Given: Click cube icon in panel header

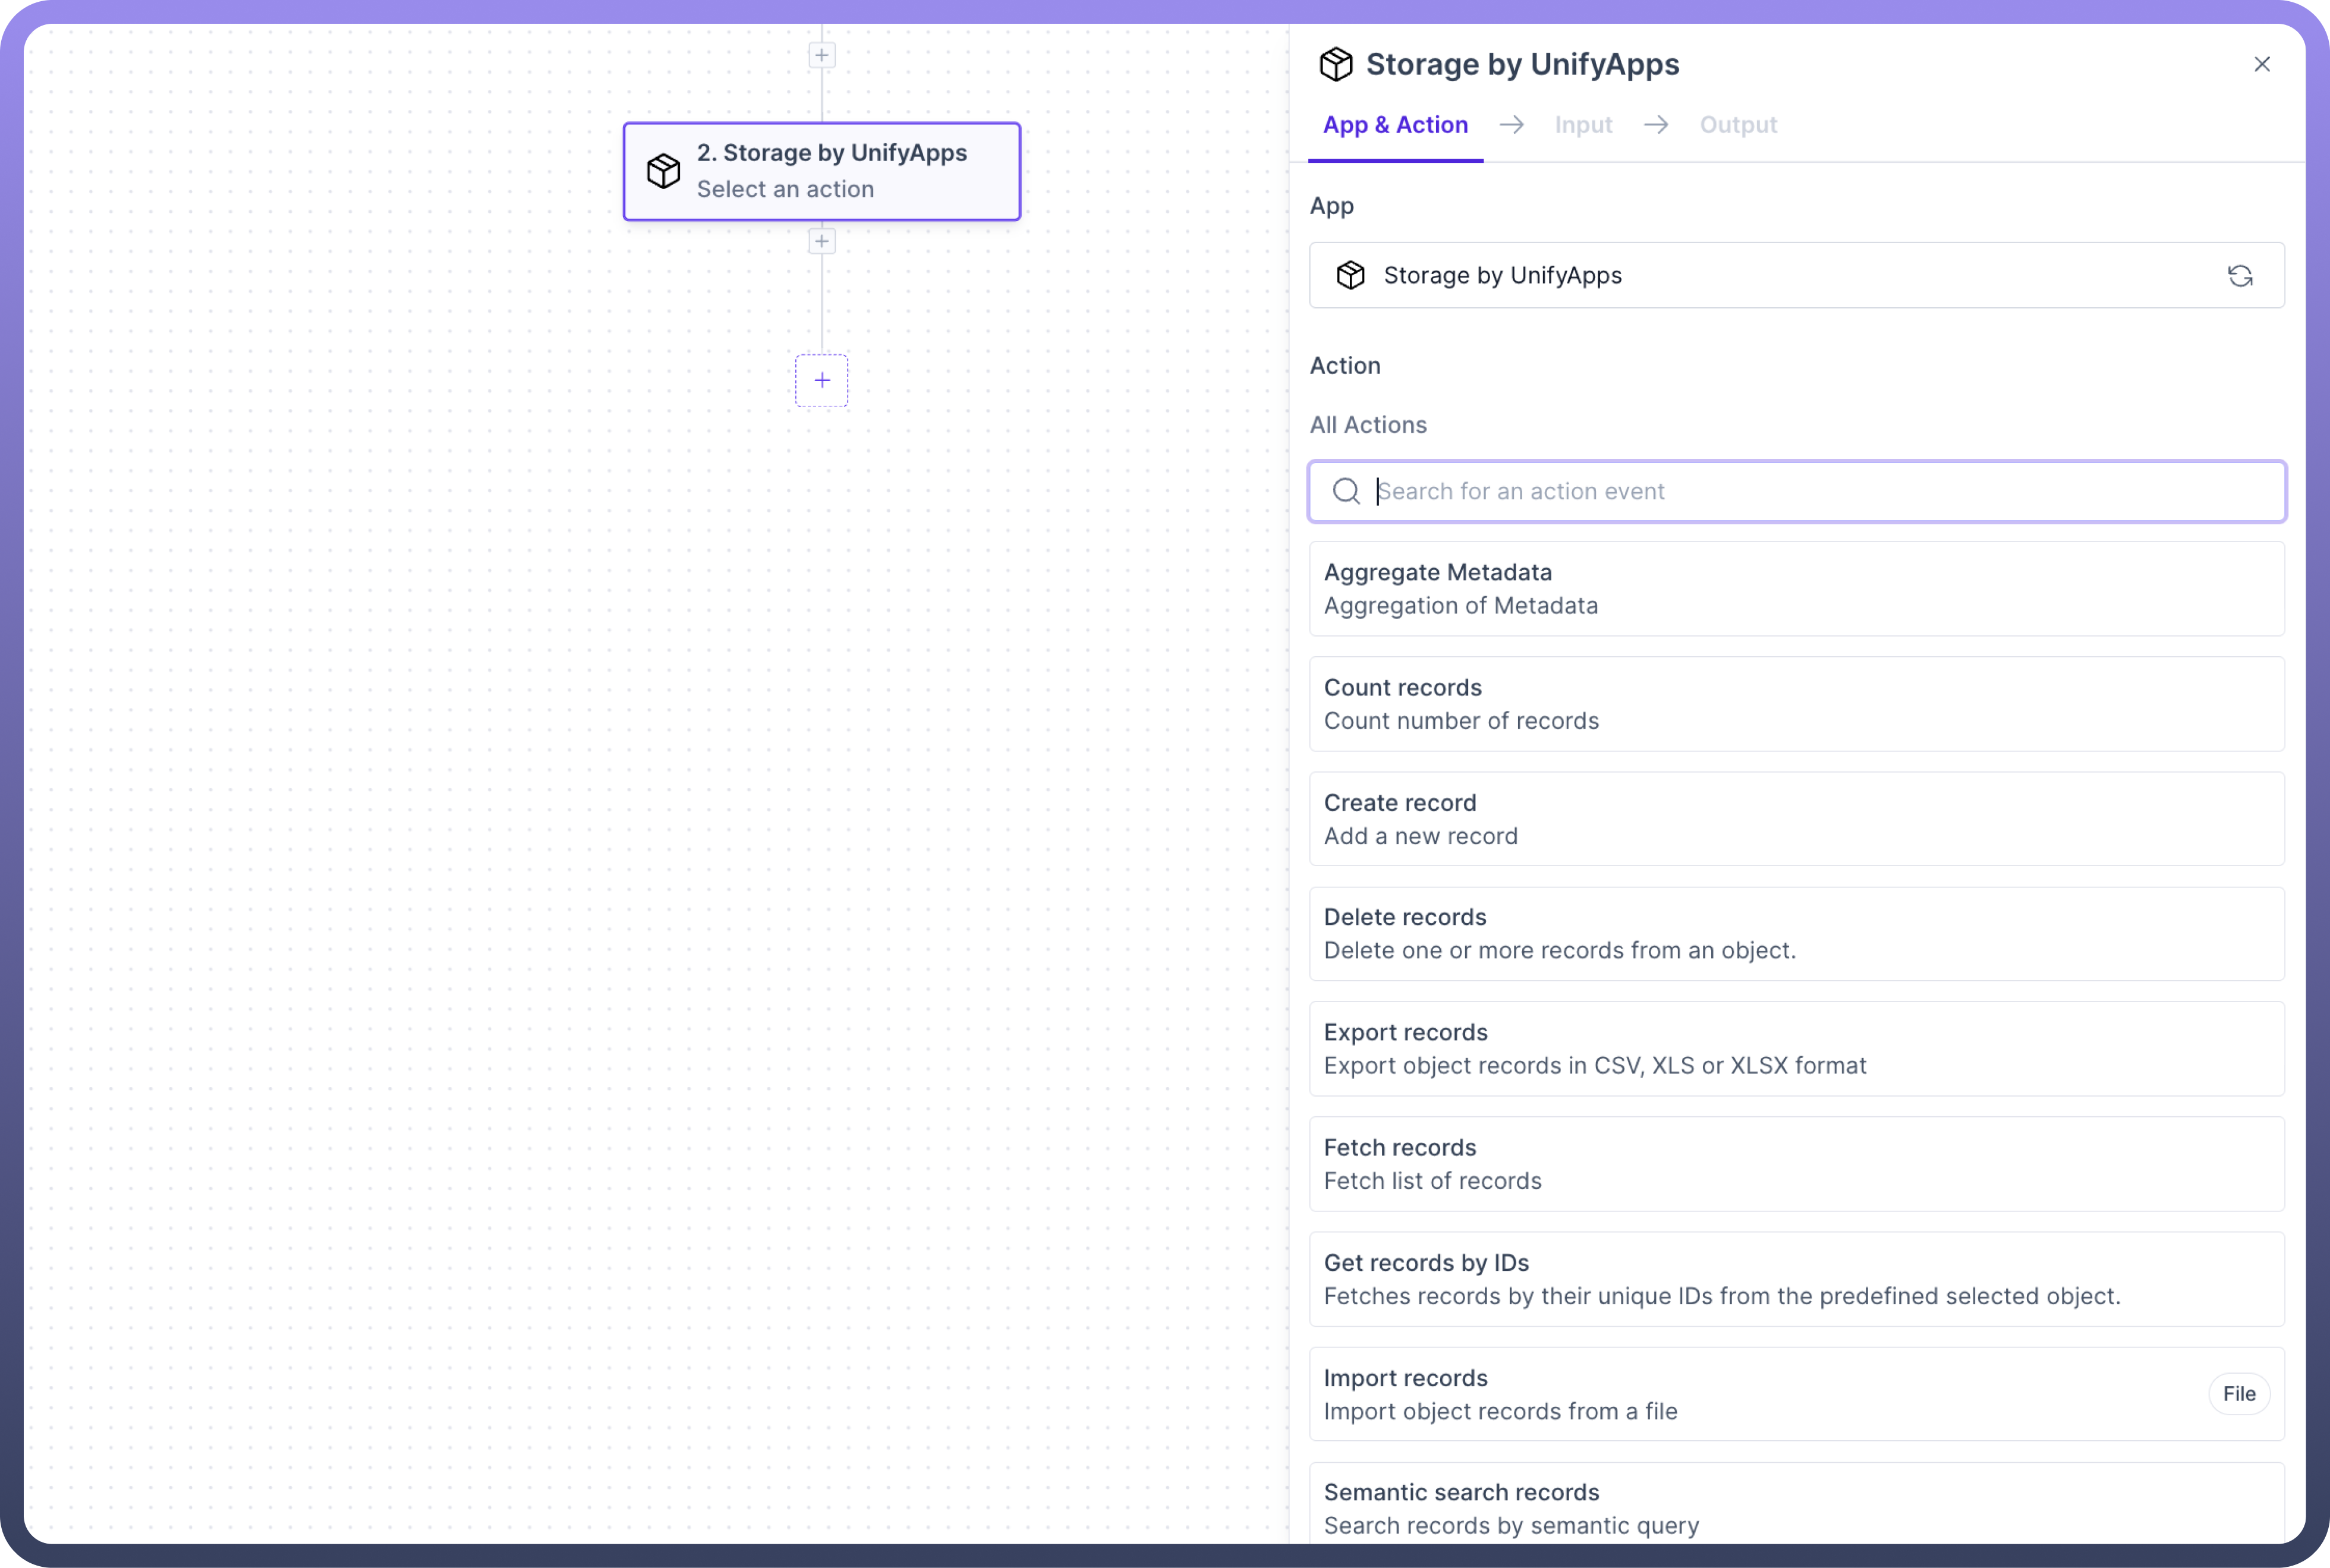Looking at the screenshot, I should click(x=1335, y=64).
